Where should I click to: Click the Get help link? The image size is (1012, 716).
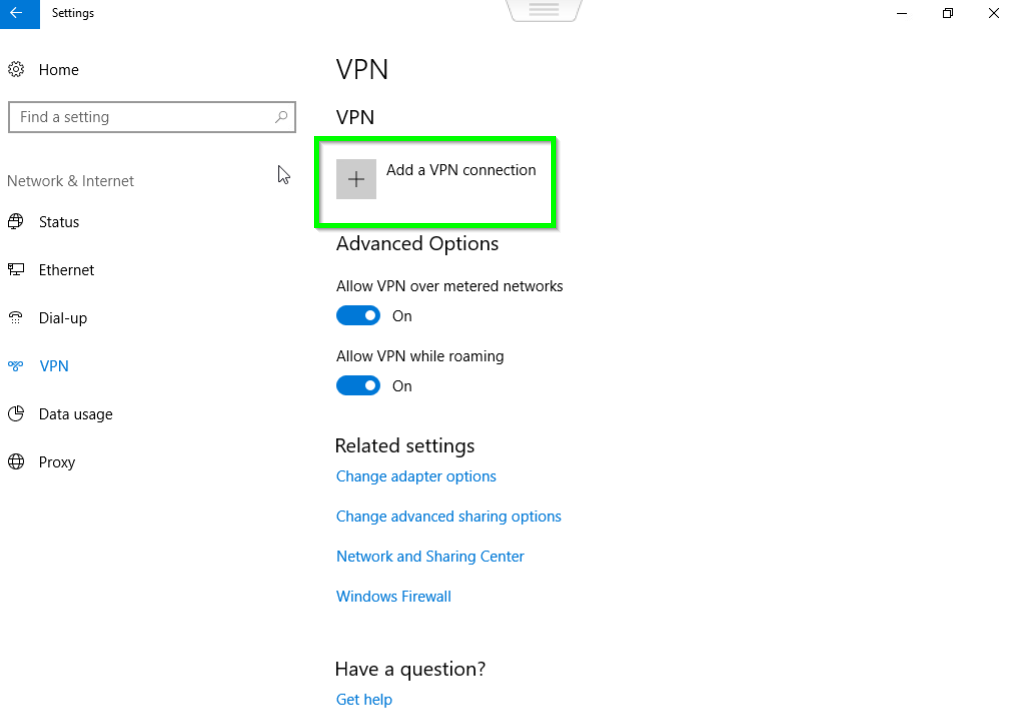(x=364, y=700)
